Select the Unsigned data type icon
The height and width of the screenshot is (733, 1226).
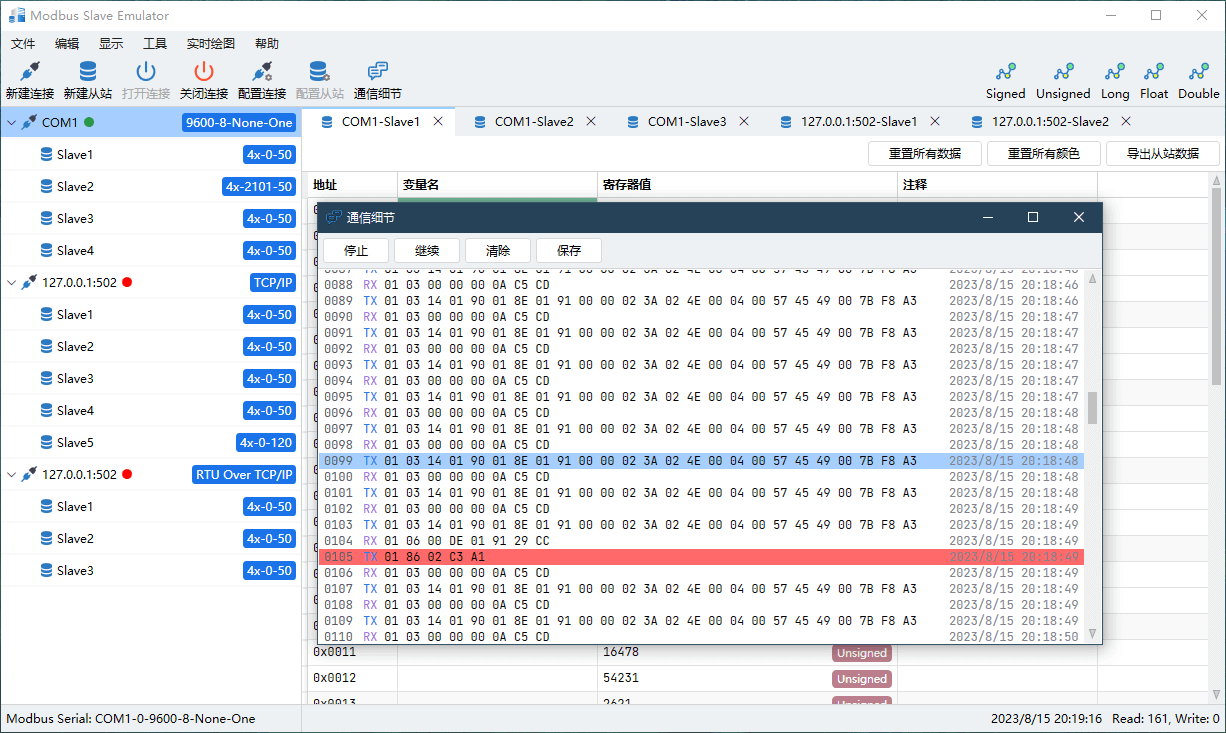coord(1063,72)
